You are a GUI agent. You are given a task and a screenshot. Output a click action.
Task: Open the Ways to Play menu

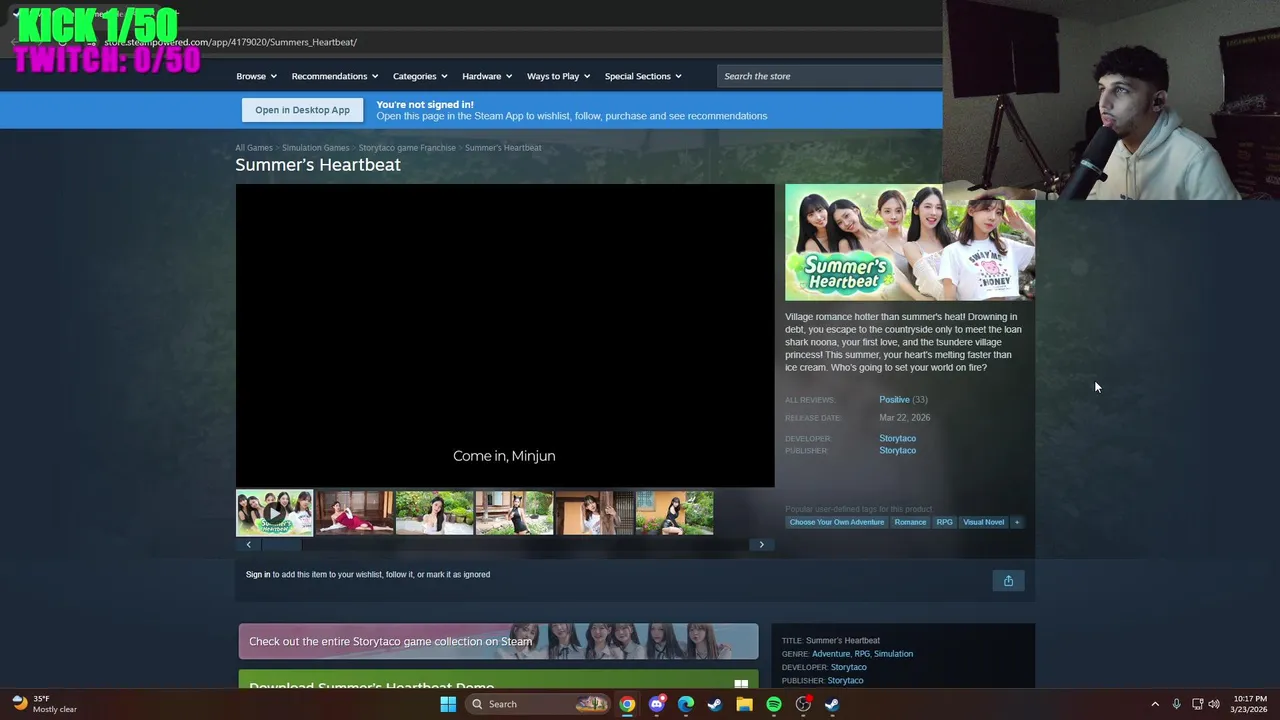click(558, 76)
